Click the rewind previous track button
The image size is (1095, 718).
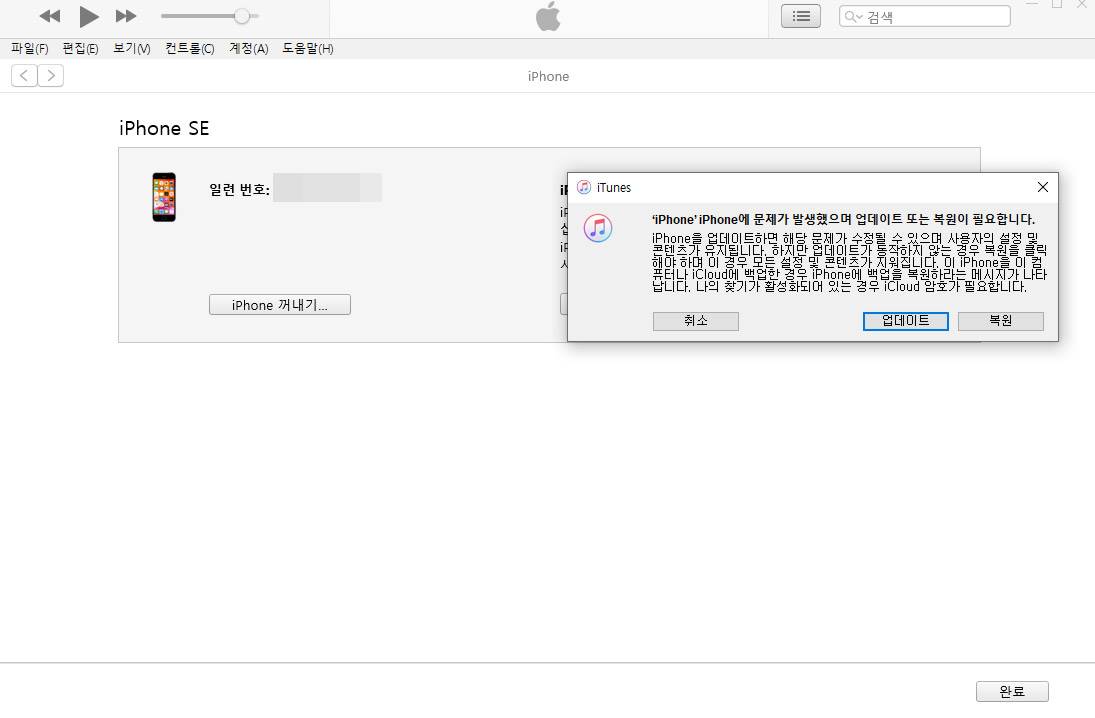[50, 16]
